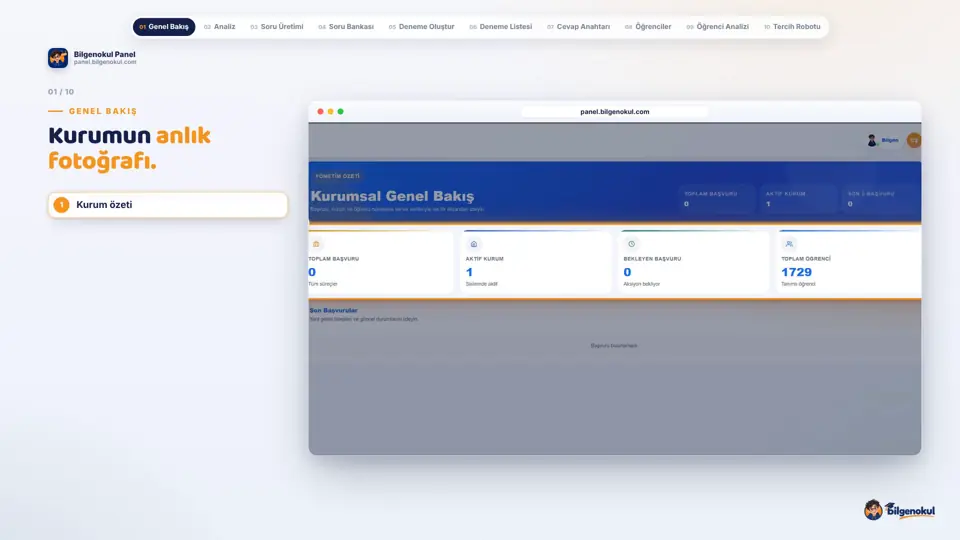Select the Öğrenci Analizi tab

pos(718,27)
